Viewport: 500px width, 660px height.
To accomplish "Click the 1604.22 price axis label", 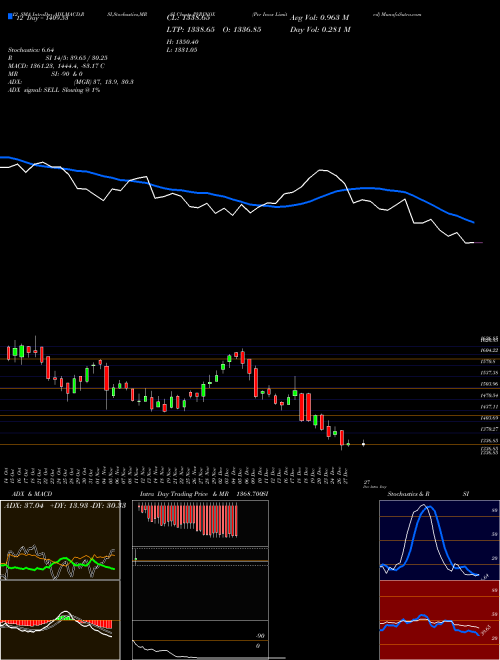I will (x=489, y=350).
